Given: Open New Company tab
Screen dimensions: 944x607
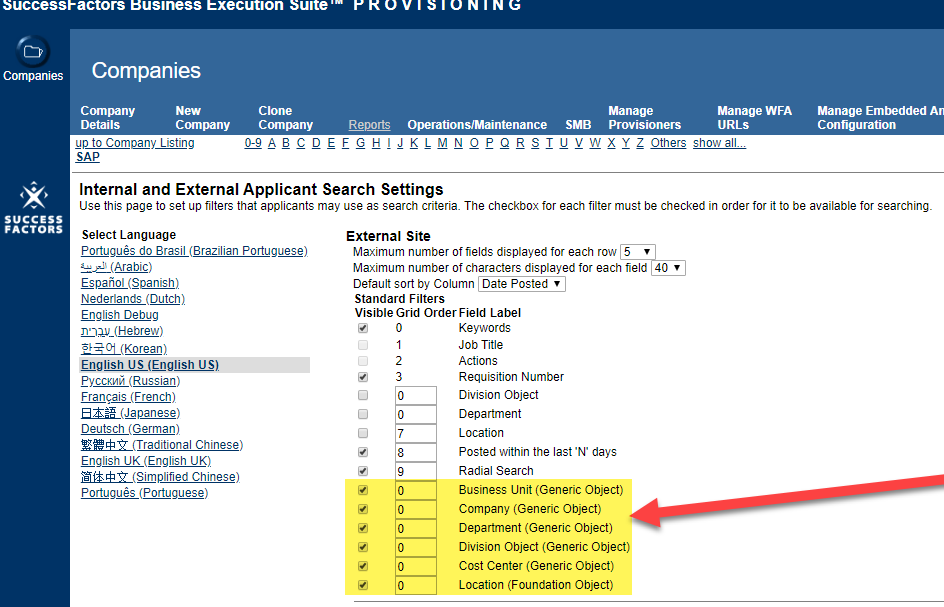Looking at the screenshot, I should [x=202, y=117].
